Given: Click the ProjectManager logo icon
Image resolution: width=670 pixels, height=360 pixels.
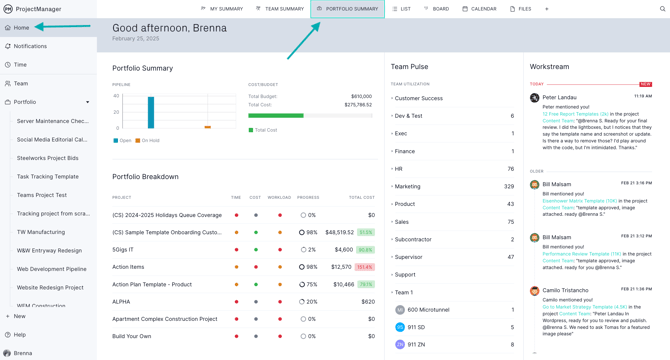Looking at the screenshot, I should 8,9.
